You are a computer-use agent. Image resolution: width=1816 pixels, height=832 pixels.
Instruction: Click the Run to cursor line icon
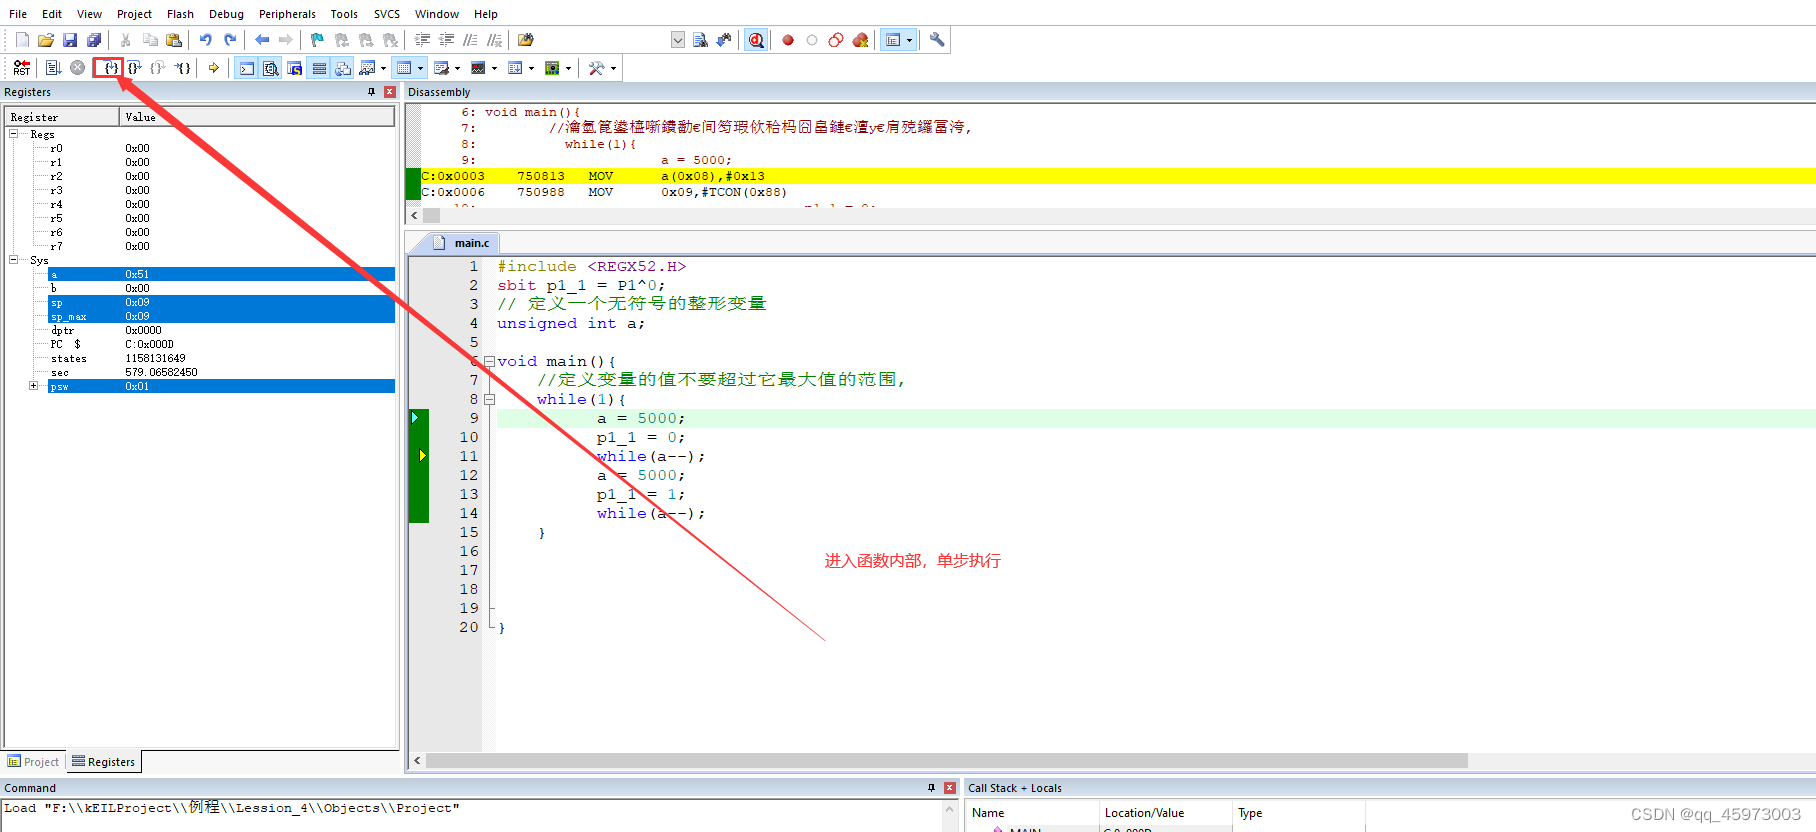(183, 68)
